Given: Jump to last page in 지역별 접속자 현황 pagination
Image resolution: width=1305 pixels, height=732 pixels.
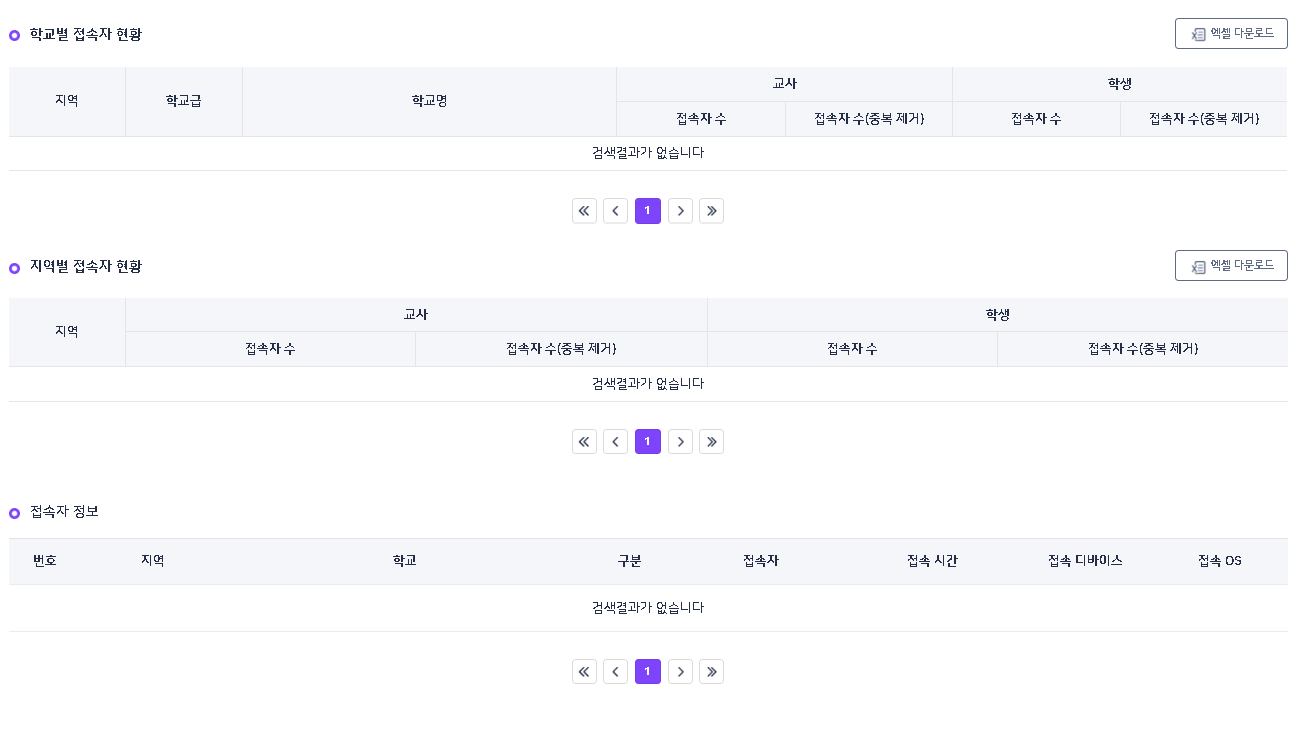Looking at the screenshot, I should (711, 442).
